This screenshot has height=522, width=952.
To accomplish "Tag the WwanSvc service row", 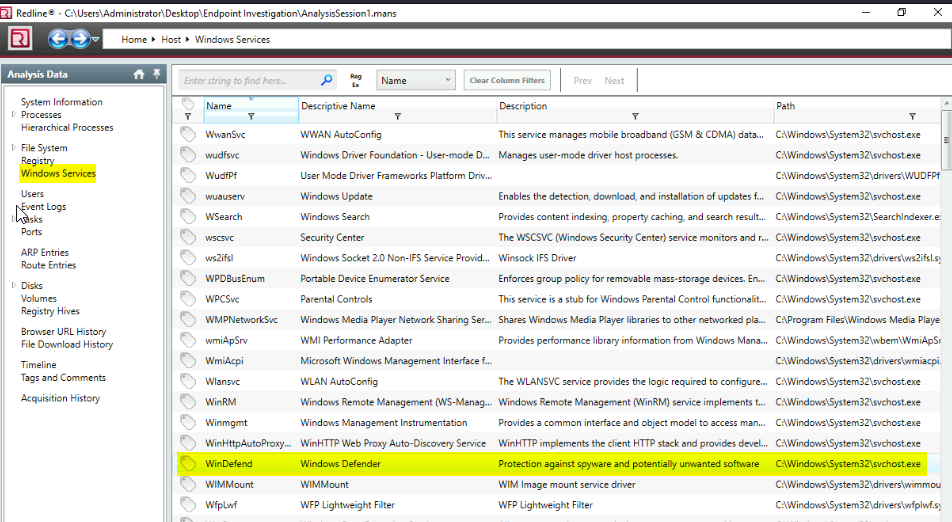I will 188,134.
